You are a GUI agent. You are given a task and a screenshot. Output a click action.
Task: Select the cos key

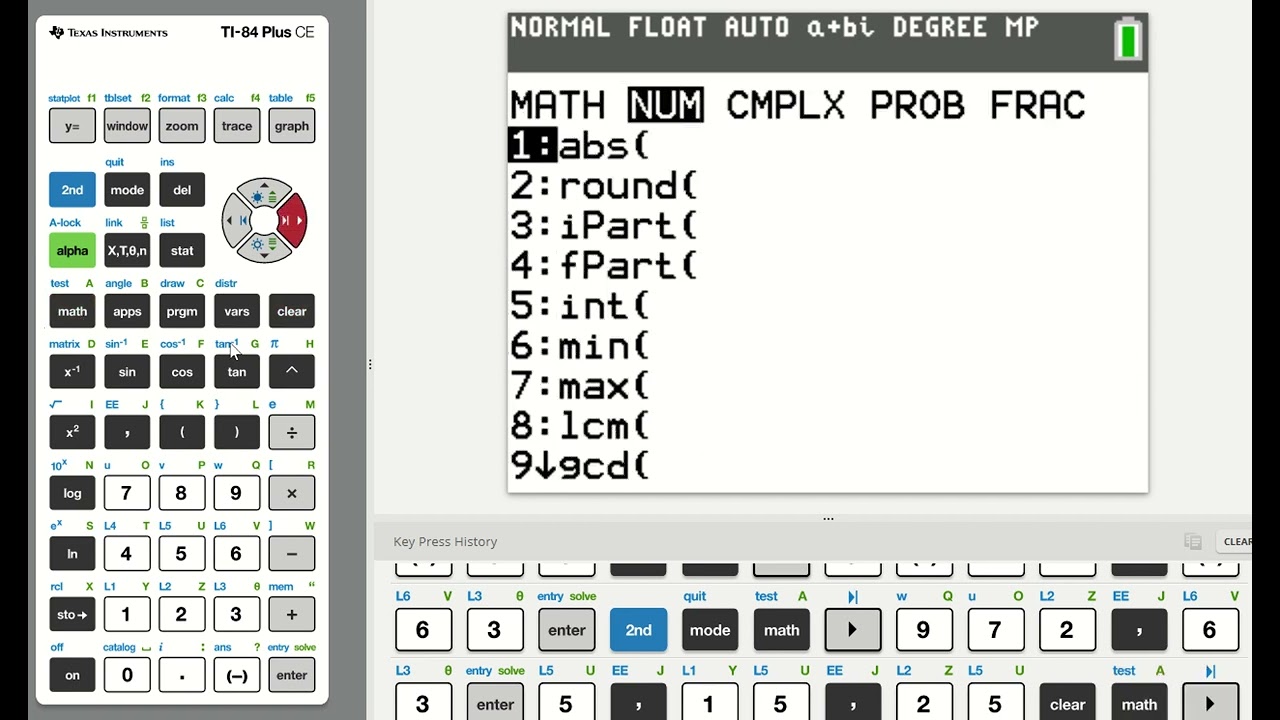182,372
